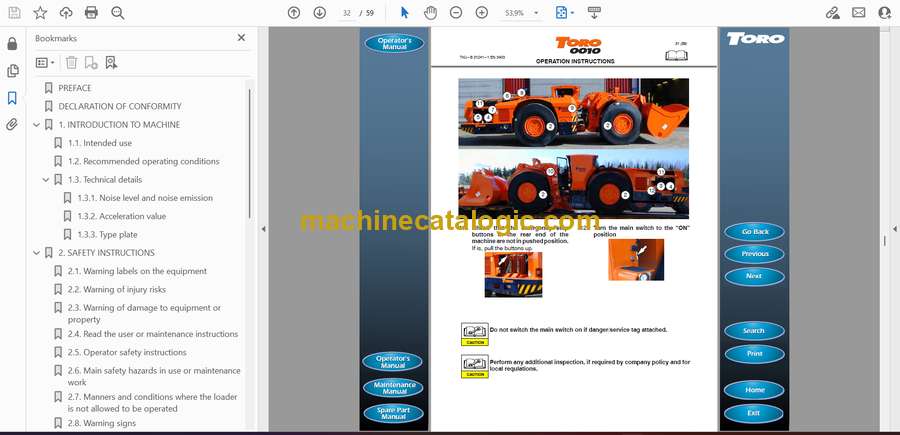Go to the next page with the down arrow
The height and width of the screenshot is (435, 900).
click(x=320, y=13)
